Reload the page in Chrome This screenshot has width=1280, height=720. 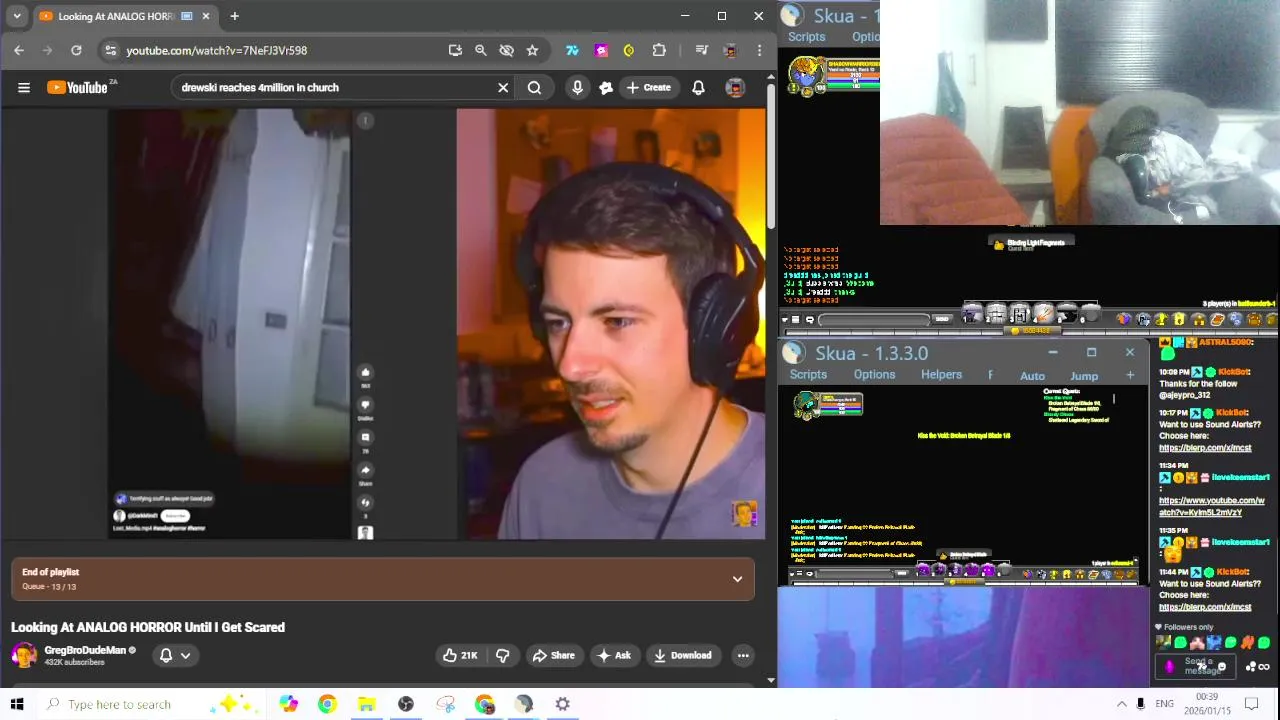(x=76, y=50)
